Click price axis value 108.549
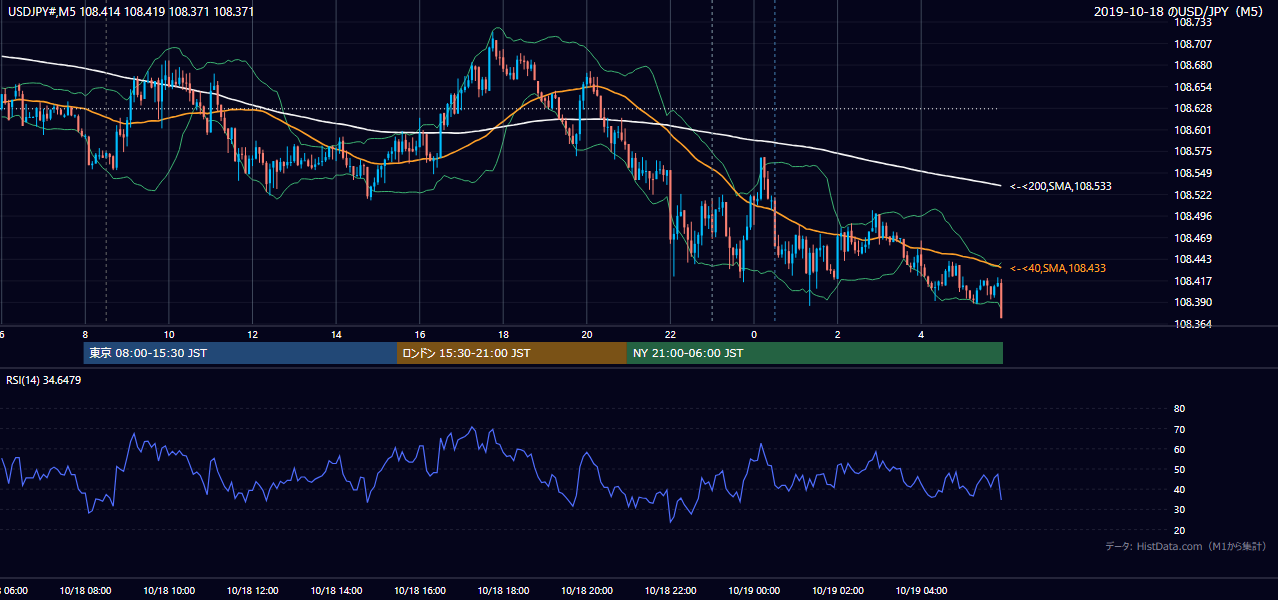The width and height of the screenshot is (1278, 600). [1193, 173]
